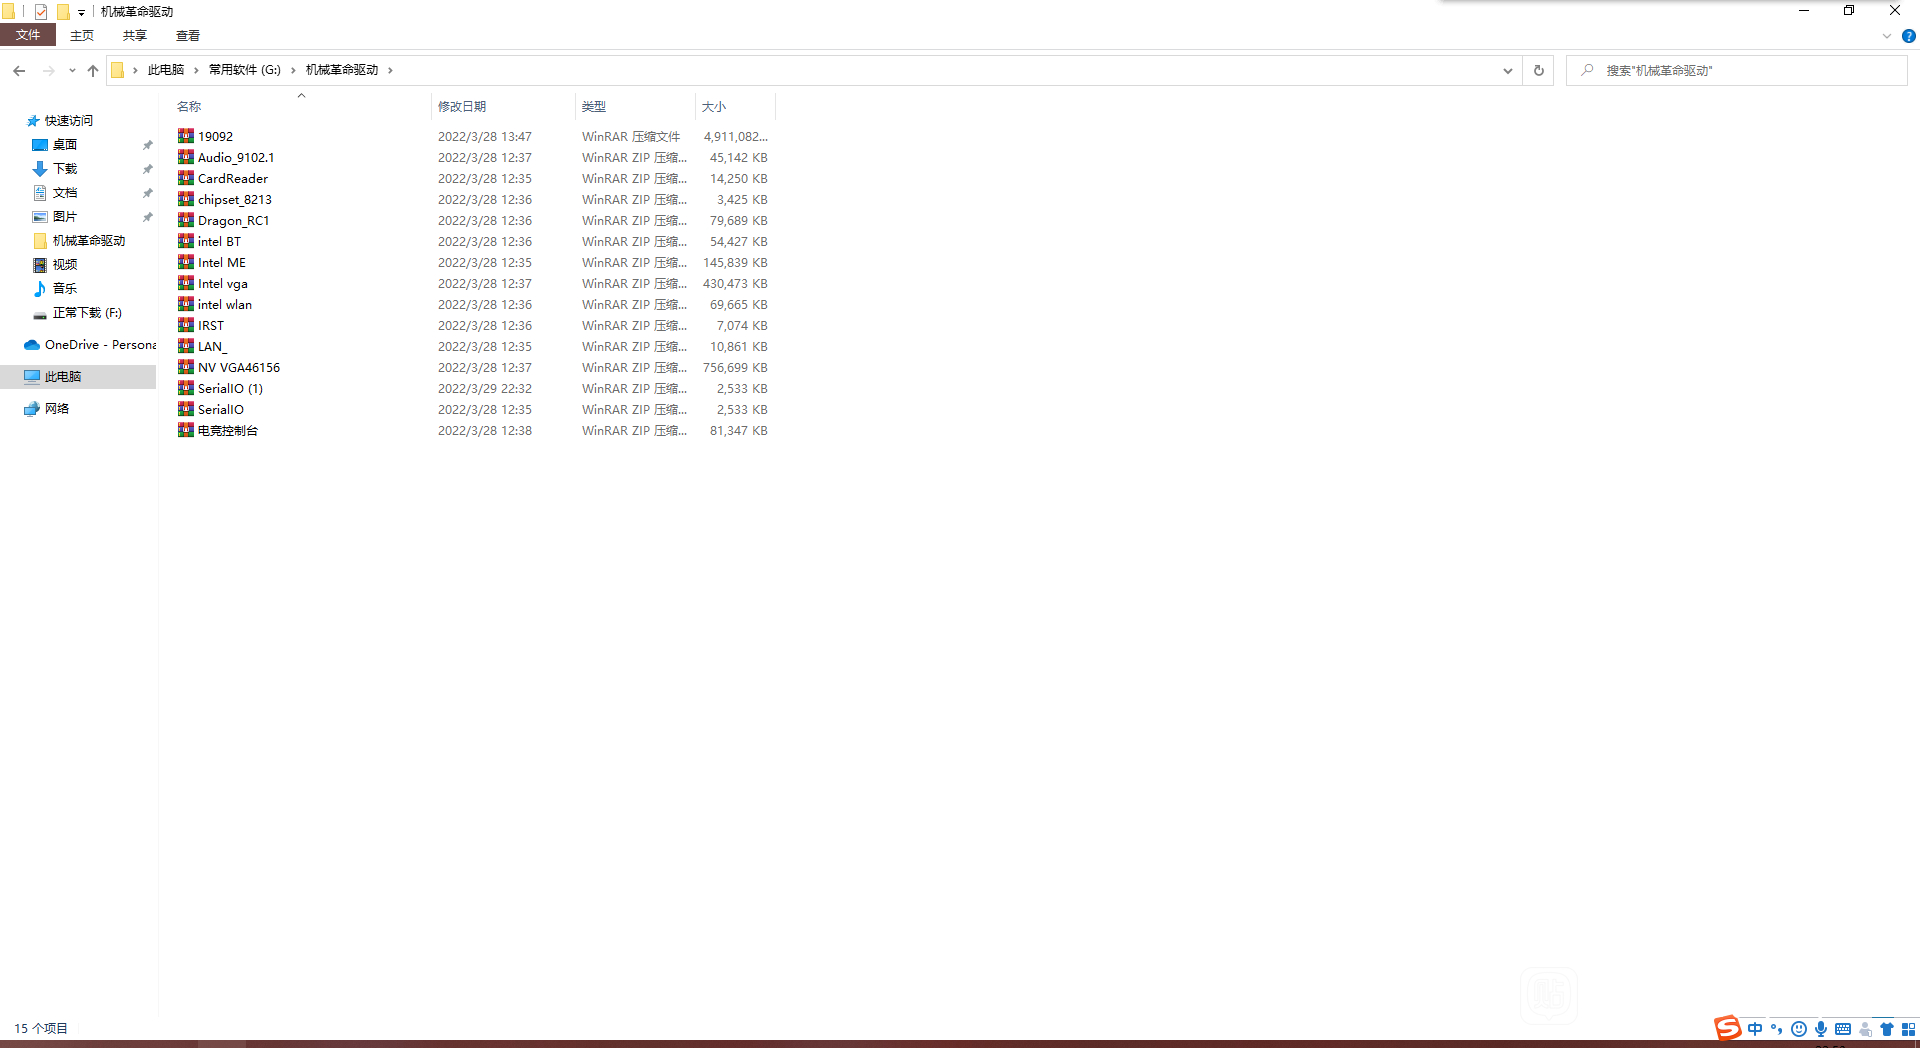
Task: Select 快速访问 in navigation pane
Action: point(69,121)
